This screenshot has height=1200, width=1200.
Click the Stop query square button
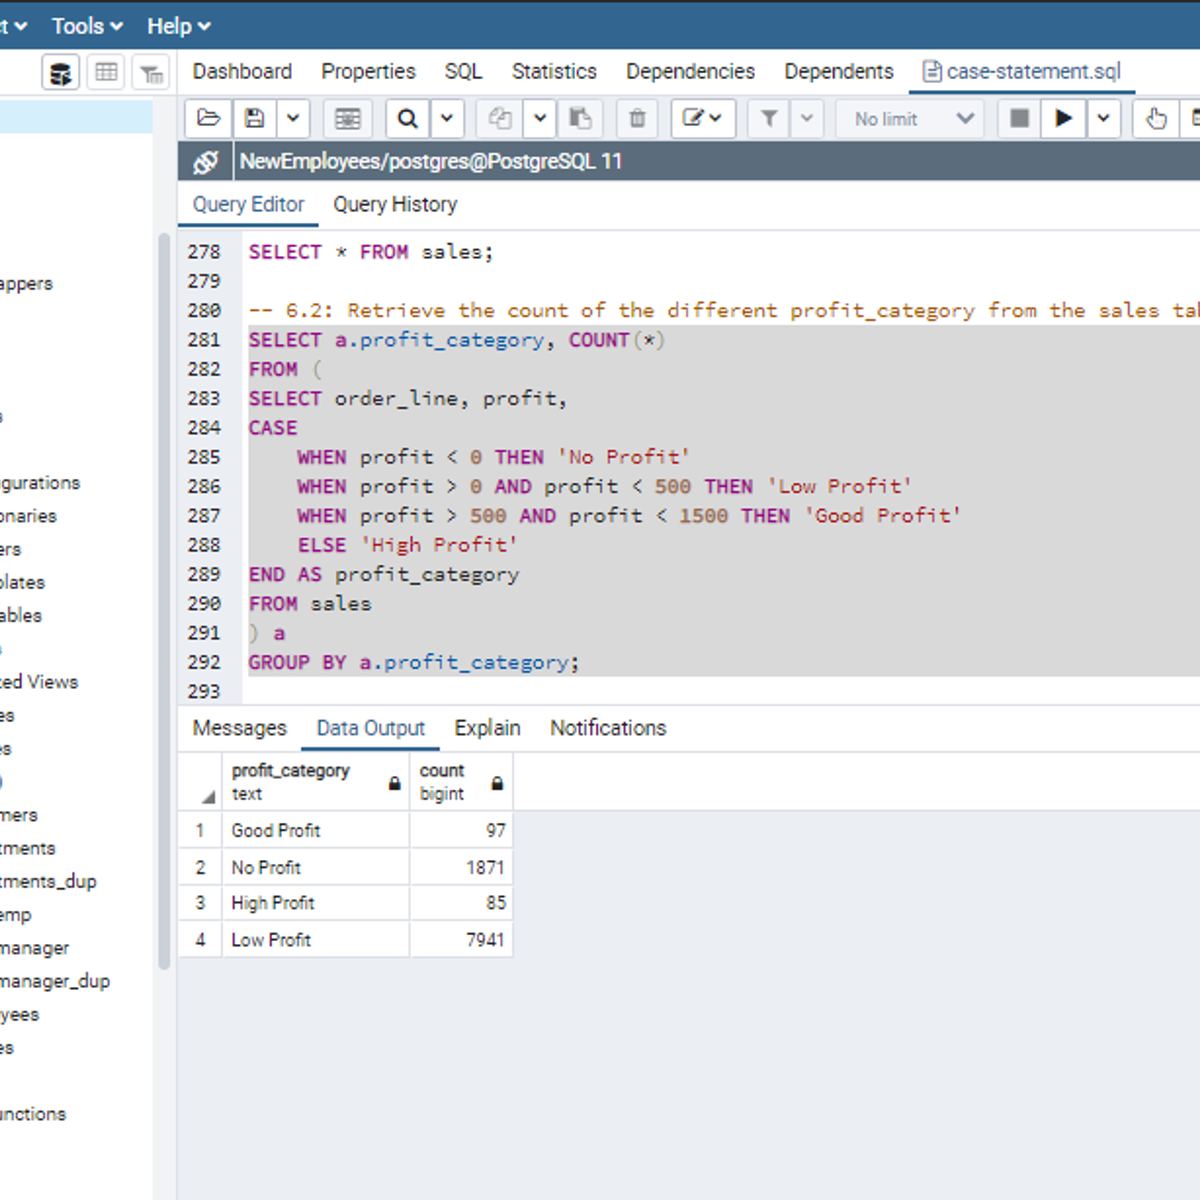tap(1019, 119)
